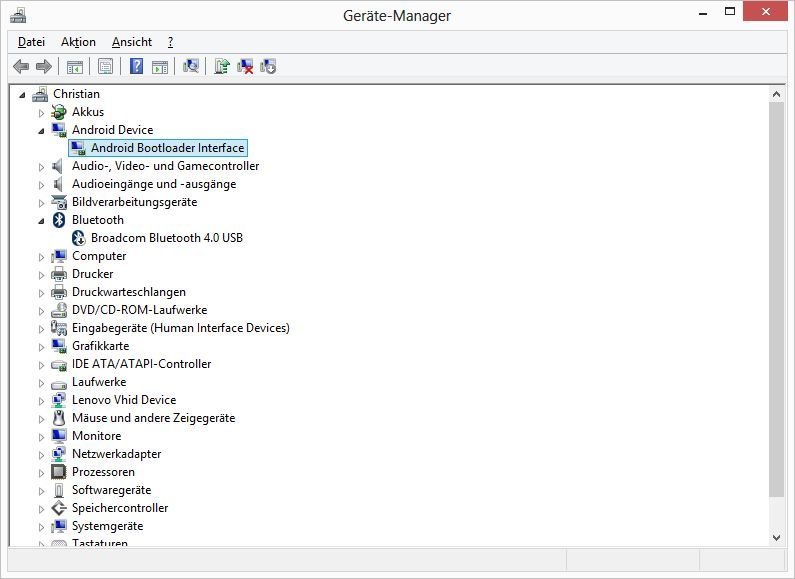Collapse the Bluetooth category
795x579 pixels.
42,221
